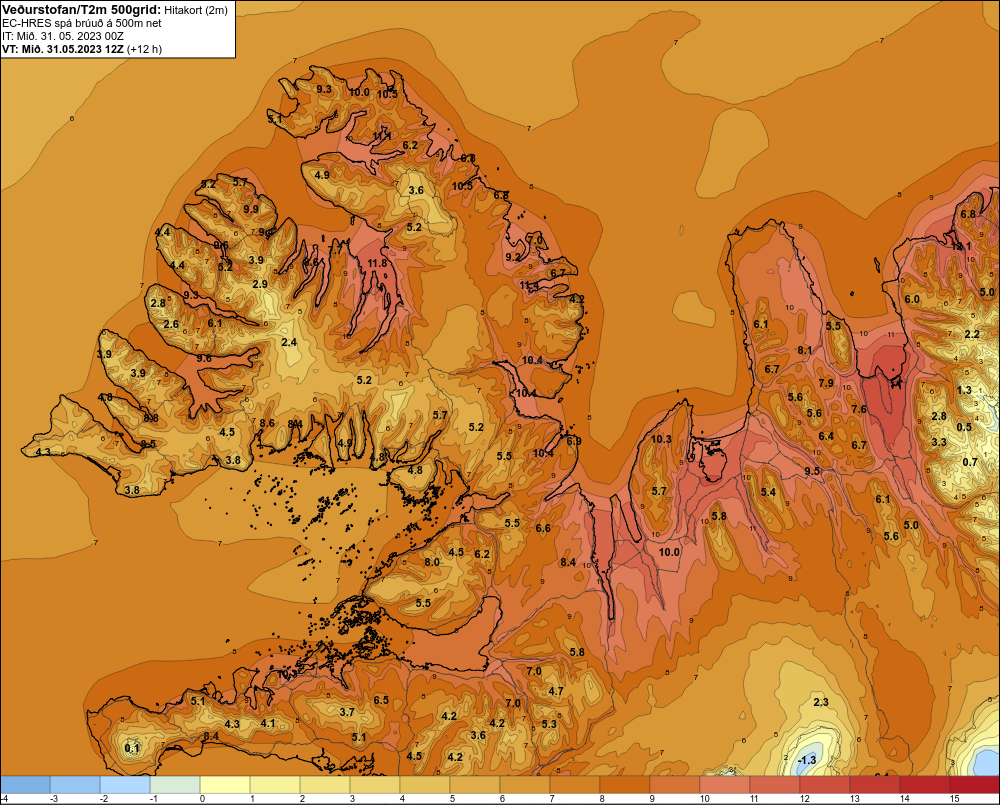Click the '0.7' temperature value on map
Viewport: 1000px width, 805px height.
[x=969, y=462]
